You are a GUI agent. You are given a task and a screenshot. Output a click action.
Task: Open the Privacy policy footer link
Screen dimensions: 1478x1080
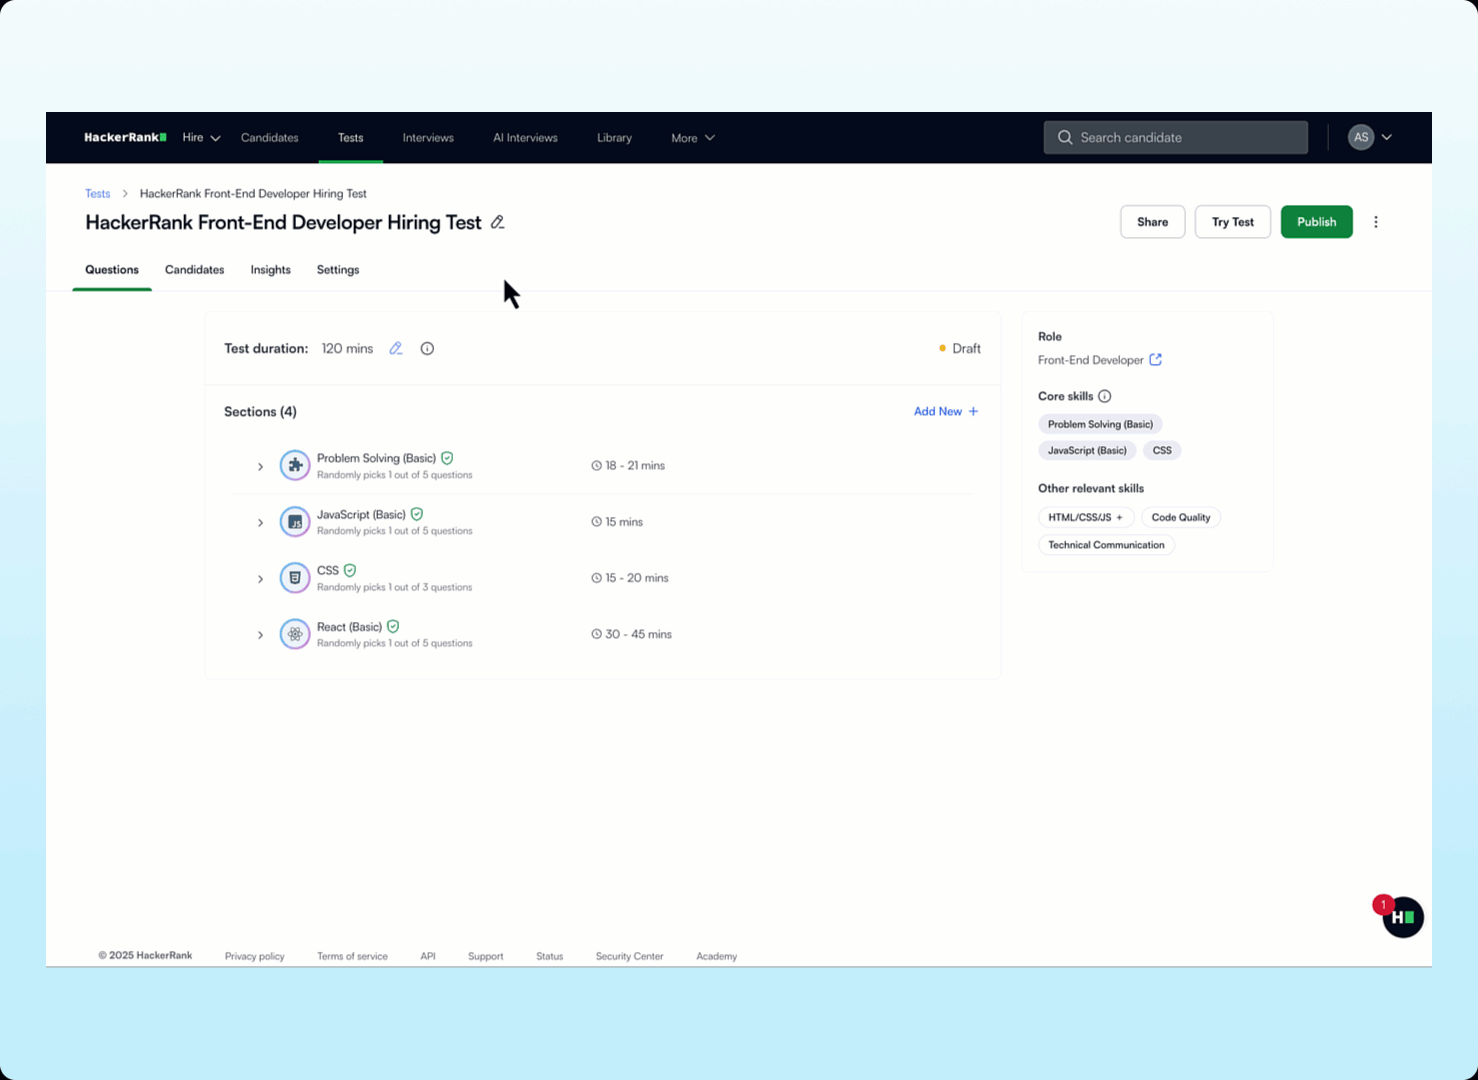tap(254, 956)
